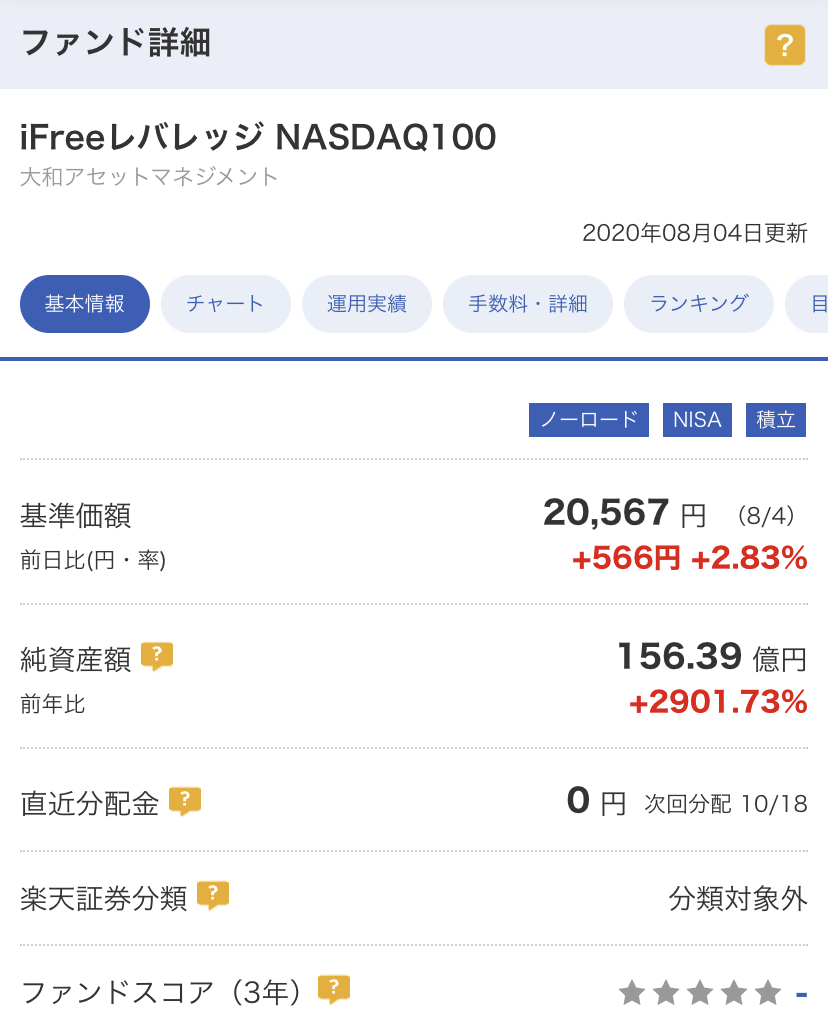Tap help icon beside 直近分配金

[185, 801]
